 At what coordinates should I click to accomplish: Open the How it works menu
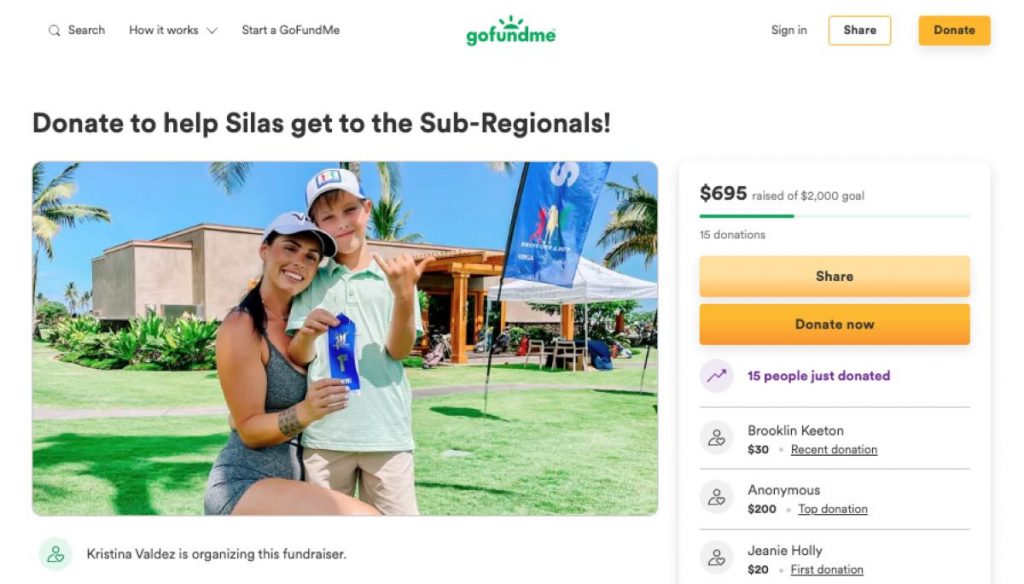(x=173, y=30)
